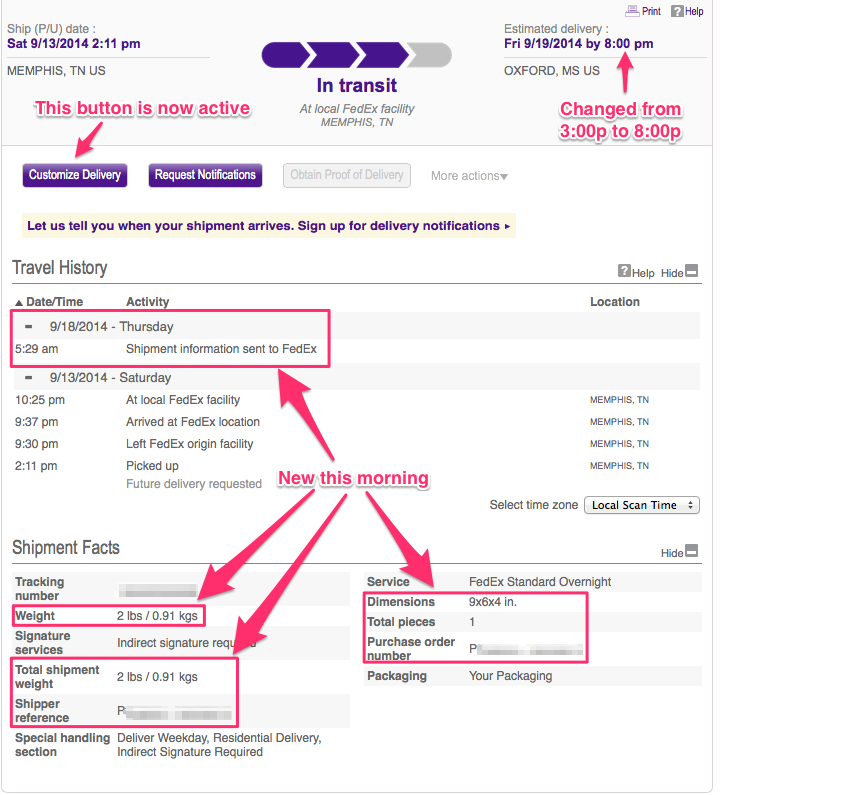
Task: Open the delivery notifications sign-up link
Action: pyautogui.click(x=269, y=226)
